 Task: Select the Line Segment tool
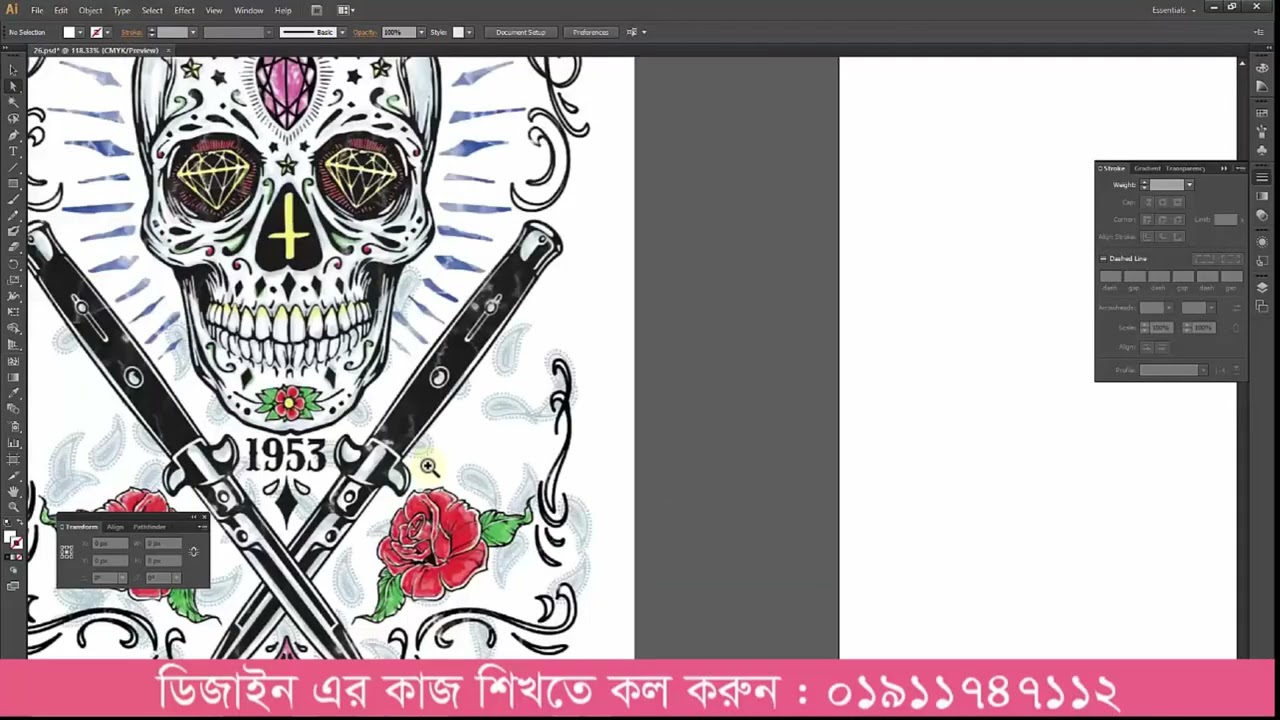pyautogui.click(x=13, y=167)
